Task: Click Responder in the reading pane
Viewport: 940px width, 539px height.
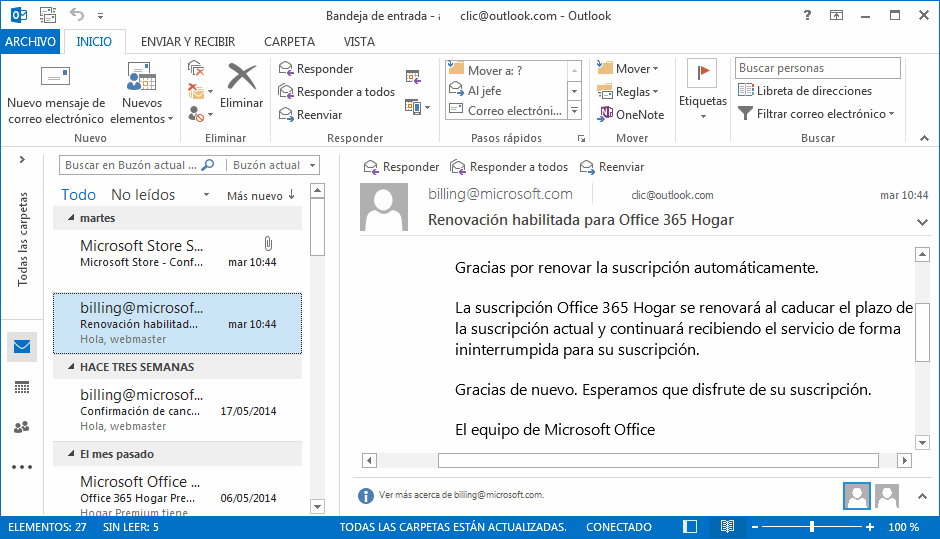Action: [x=401, y=167]
